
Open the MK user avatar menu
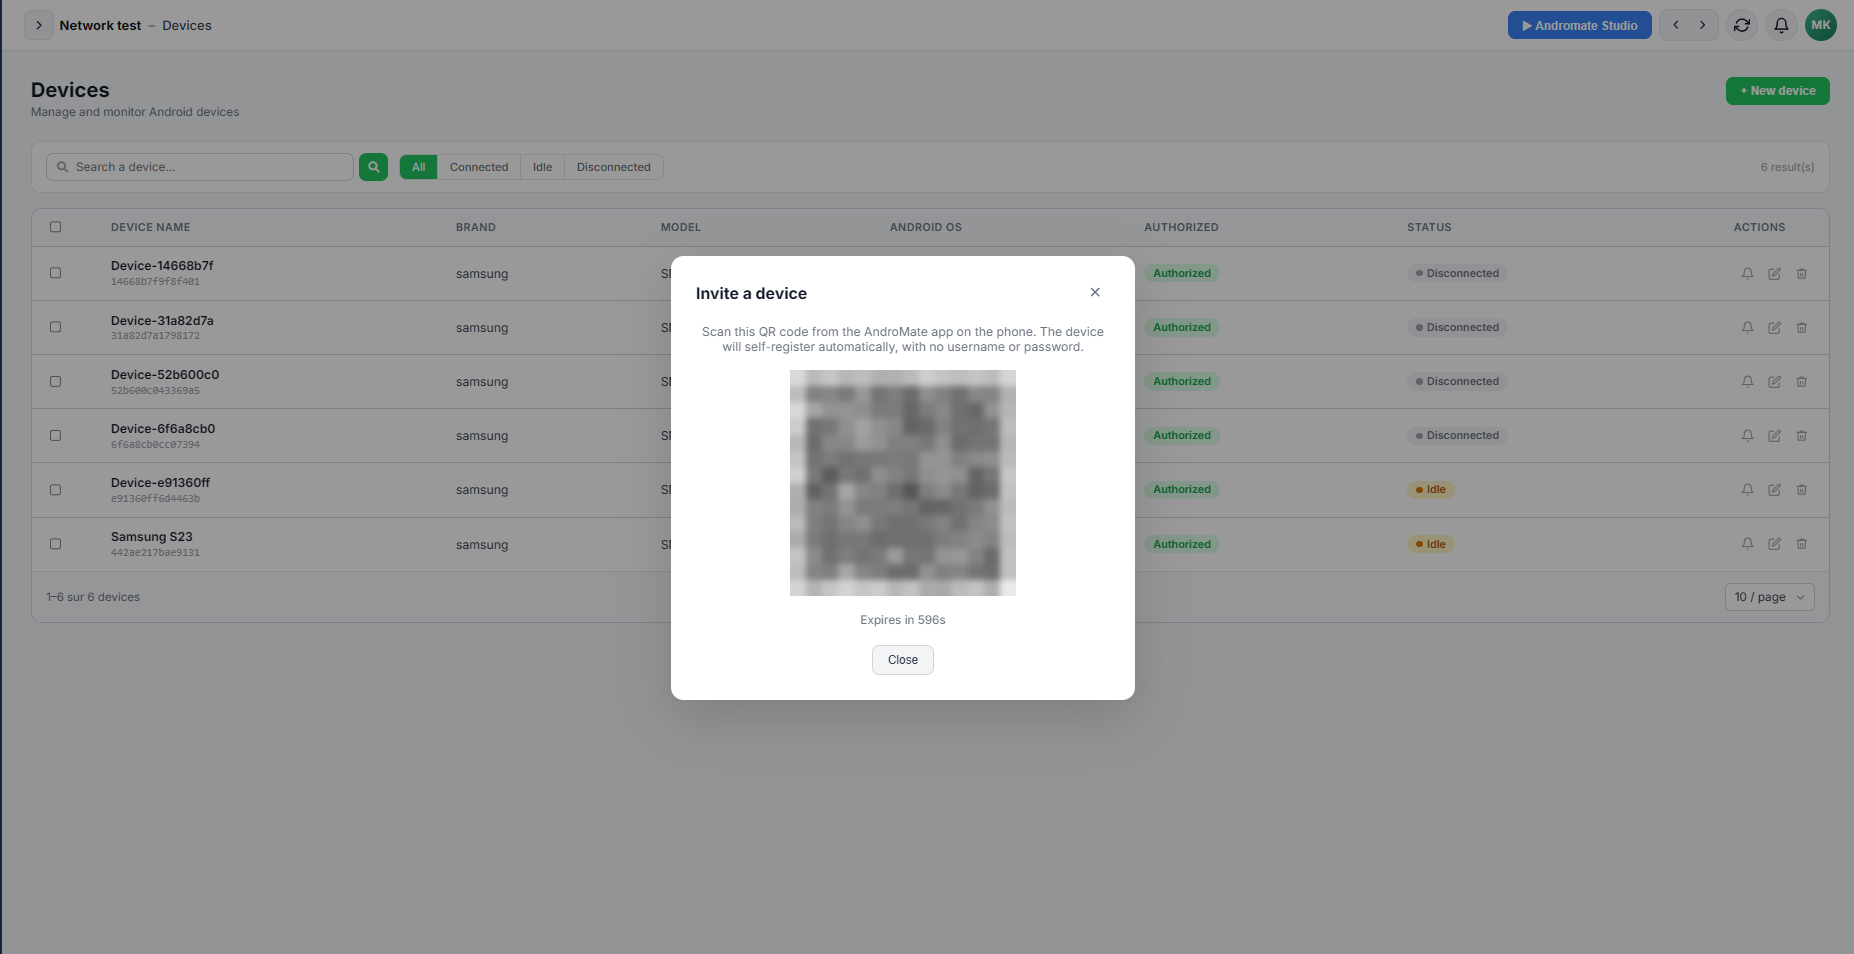click(1821, 25)
